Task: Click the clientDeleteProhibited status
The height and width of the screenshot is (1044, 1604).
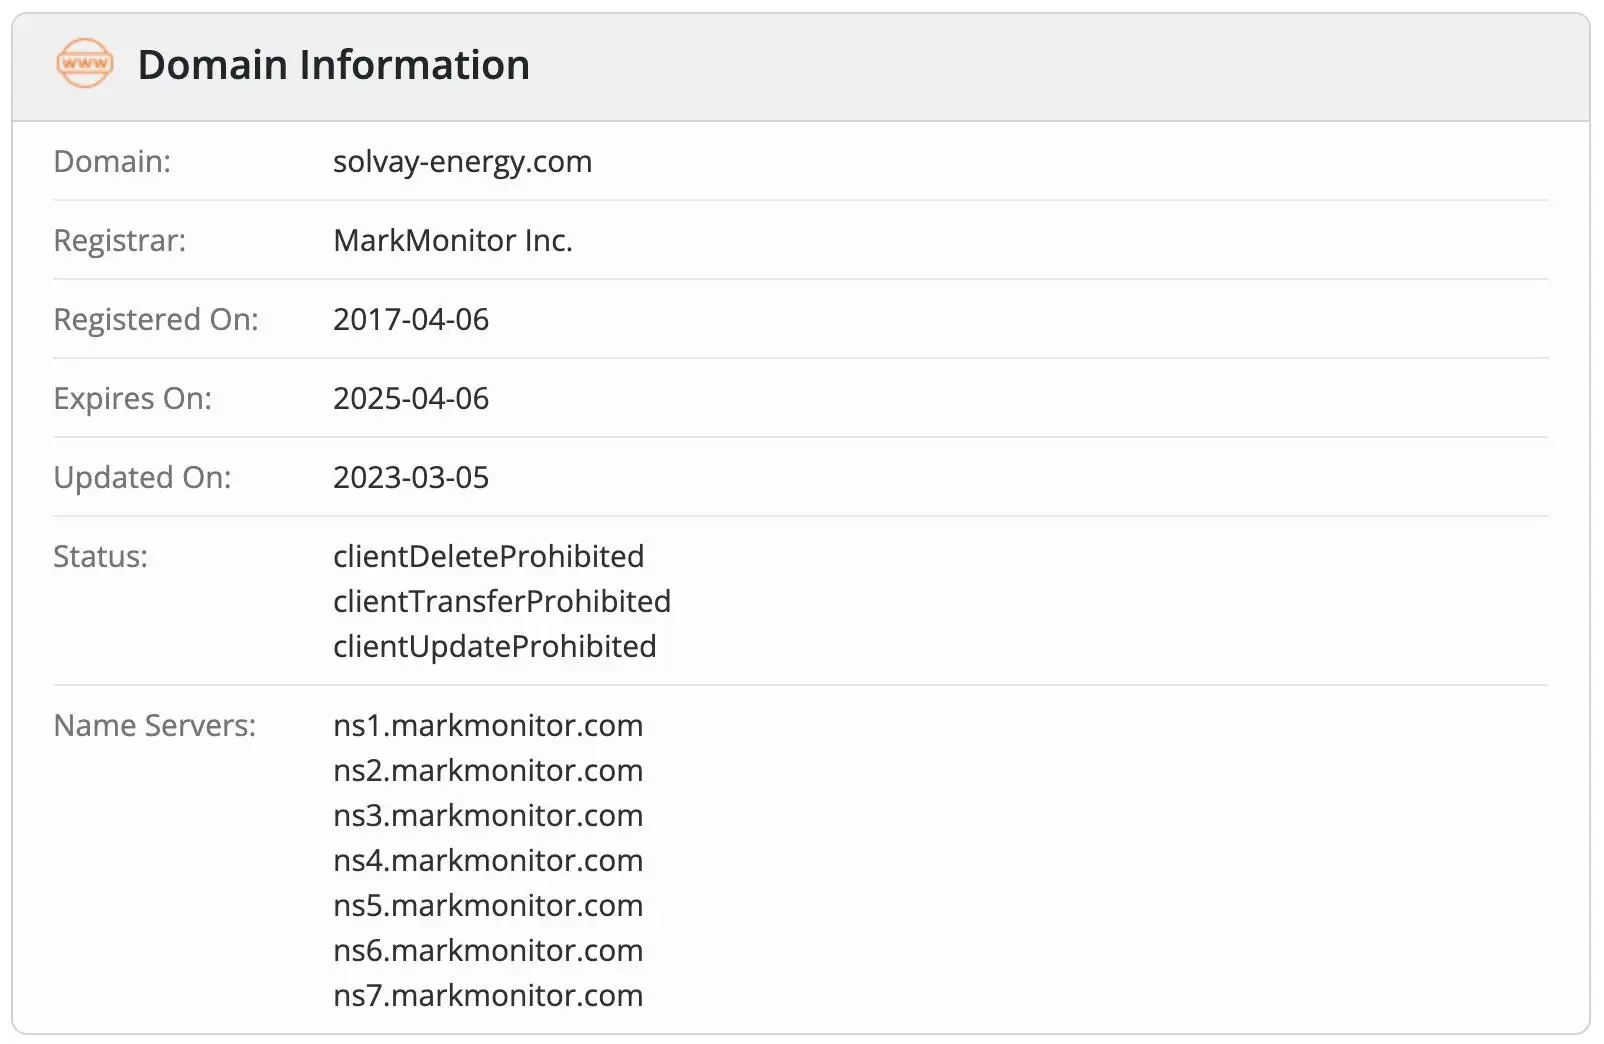Action: coord(488,556)
